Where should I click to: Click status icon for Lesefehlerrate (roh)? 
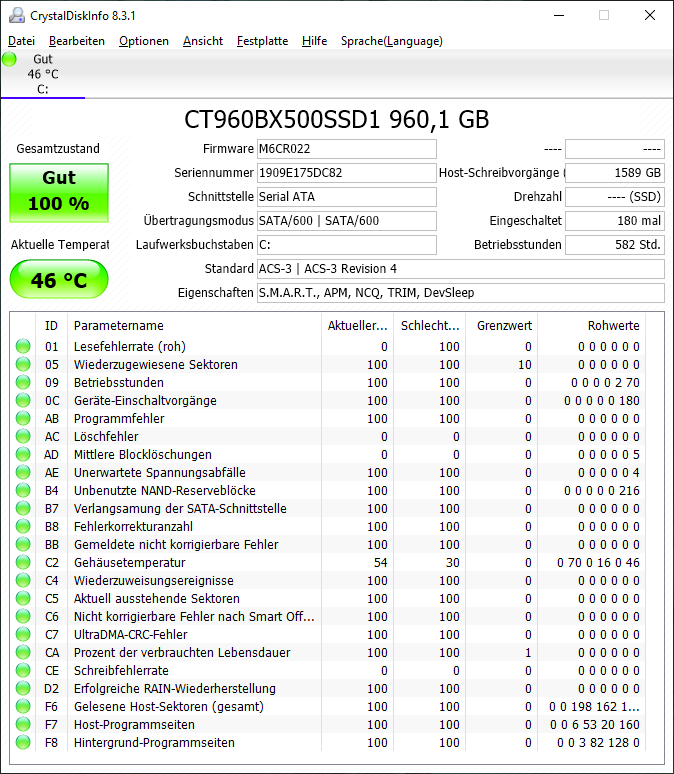pos(23,347)
